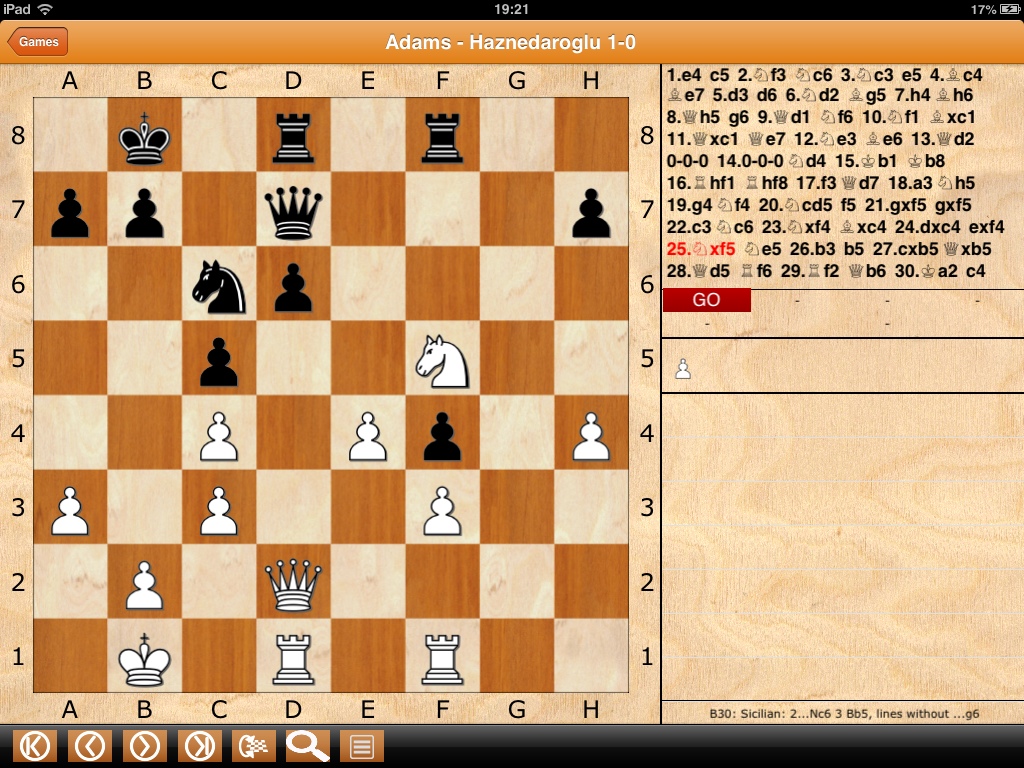The width and height of the screenshot is (1024, 768).
Task: Jump to the first move of the game
Action: pyautogui.click(x=35, y=746)
